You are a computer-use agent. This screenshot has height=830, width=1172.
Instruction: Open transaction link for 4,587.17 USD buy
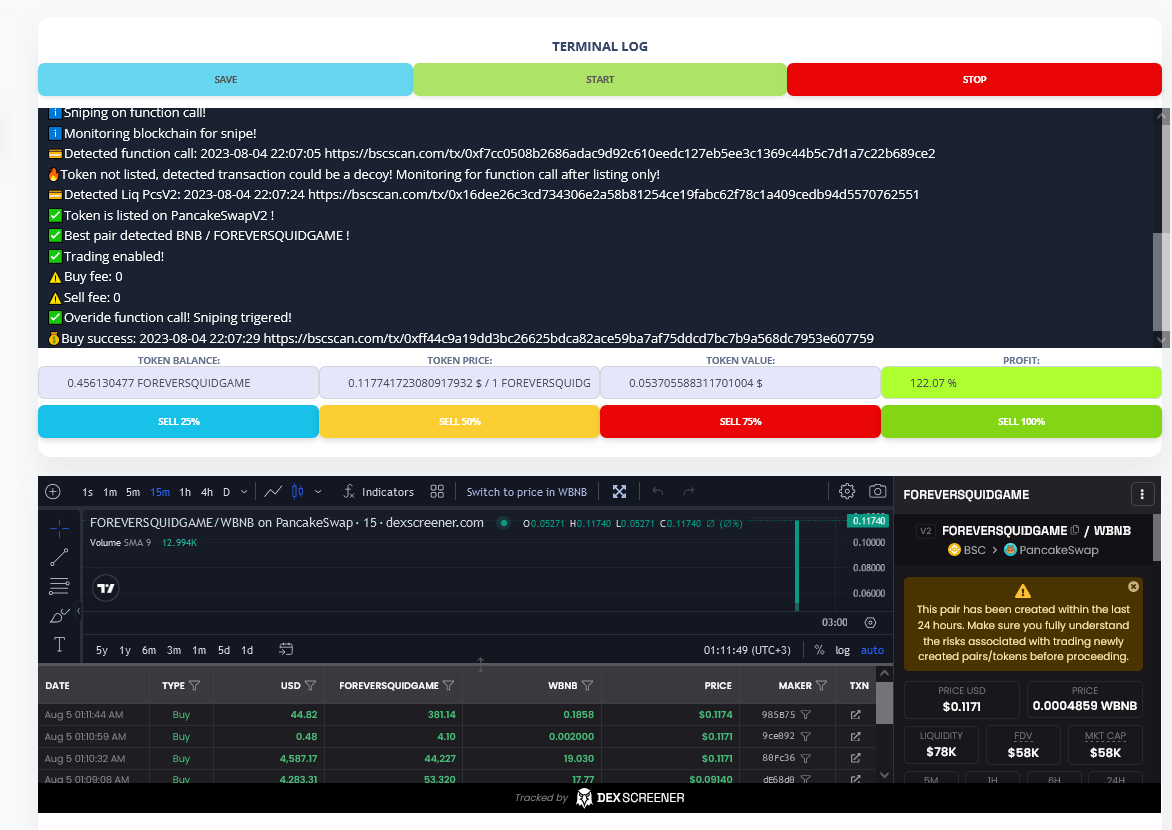coord(856,758)
